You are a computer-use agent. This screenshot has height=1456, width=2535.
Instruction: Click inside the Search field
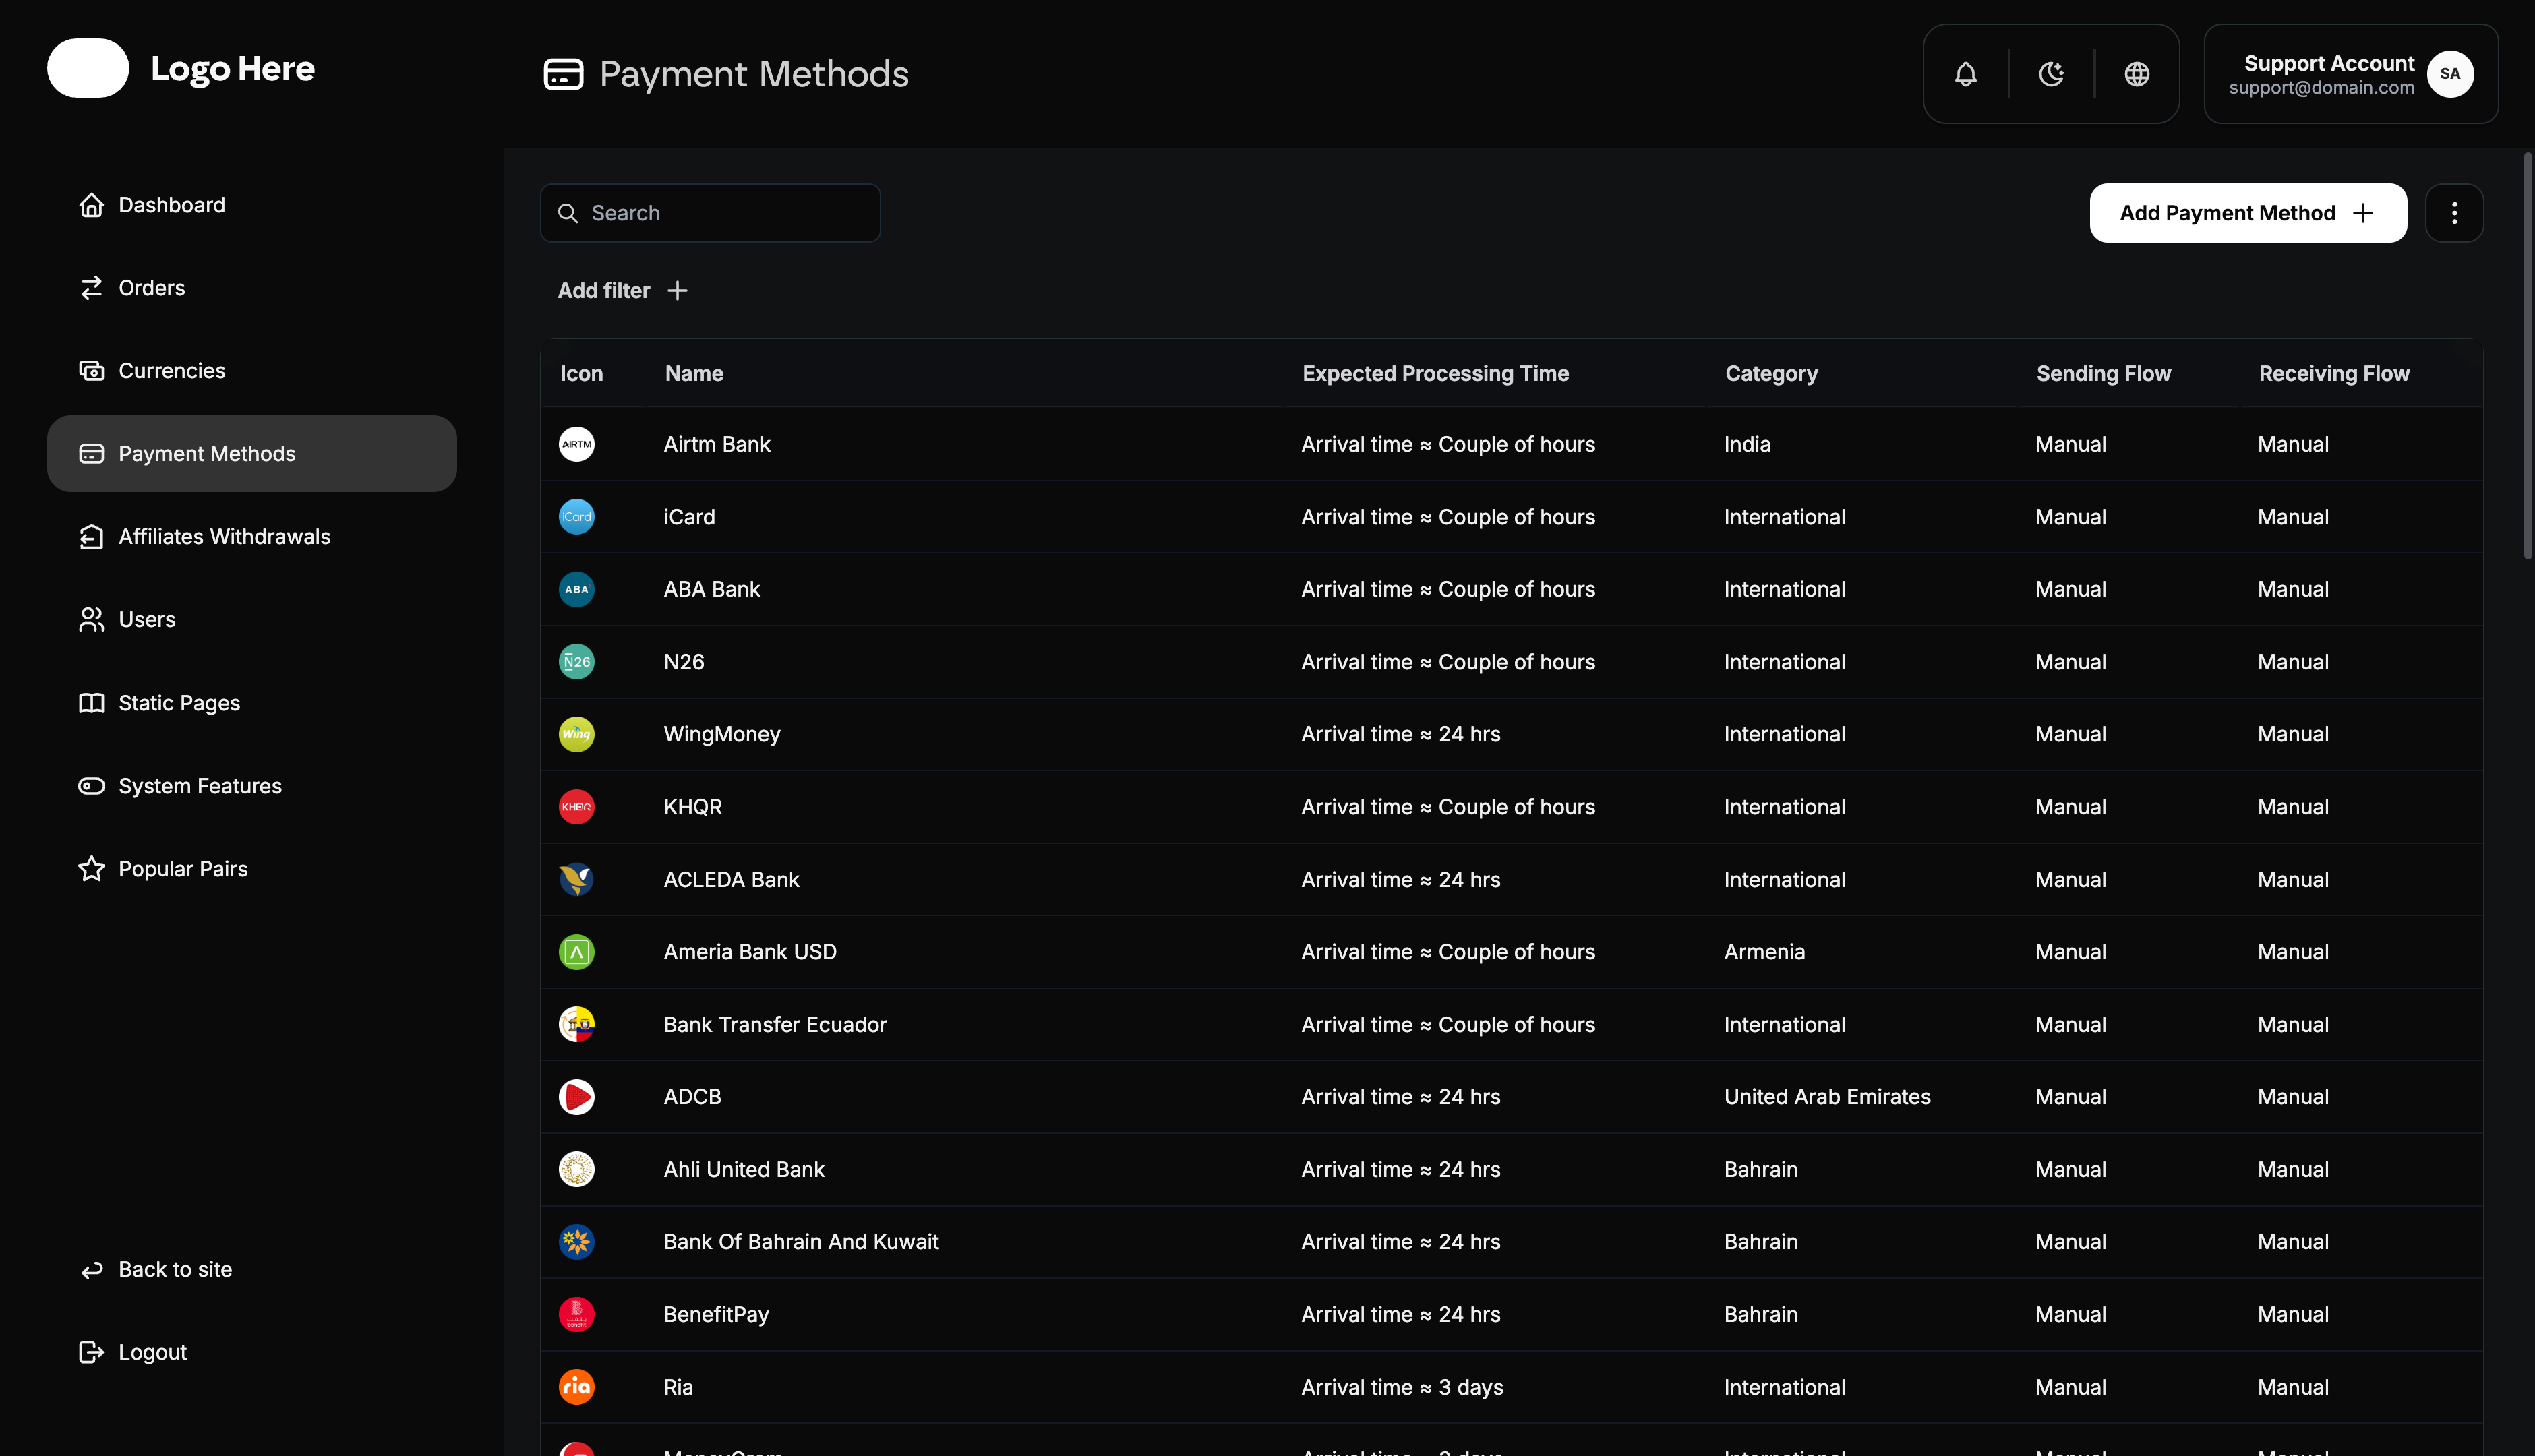point(710,213)
